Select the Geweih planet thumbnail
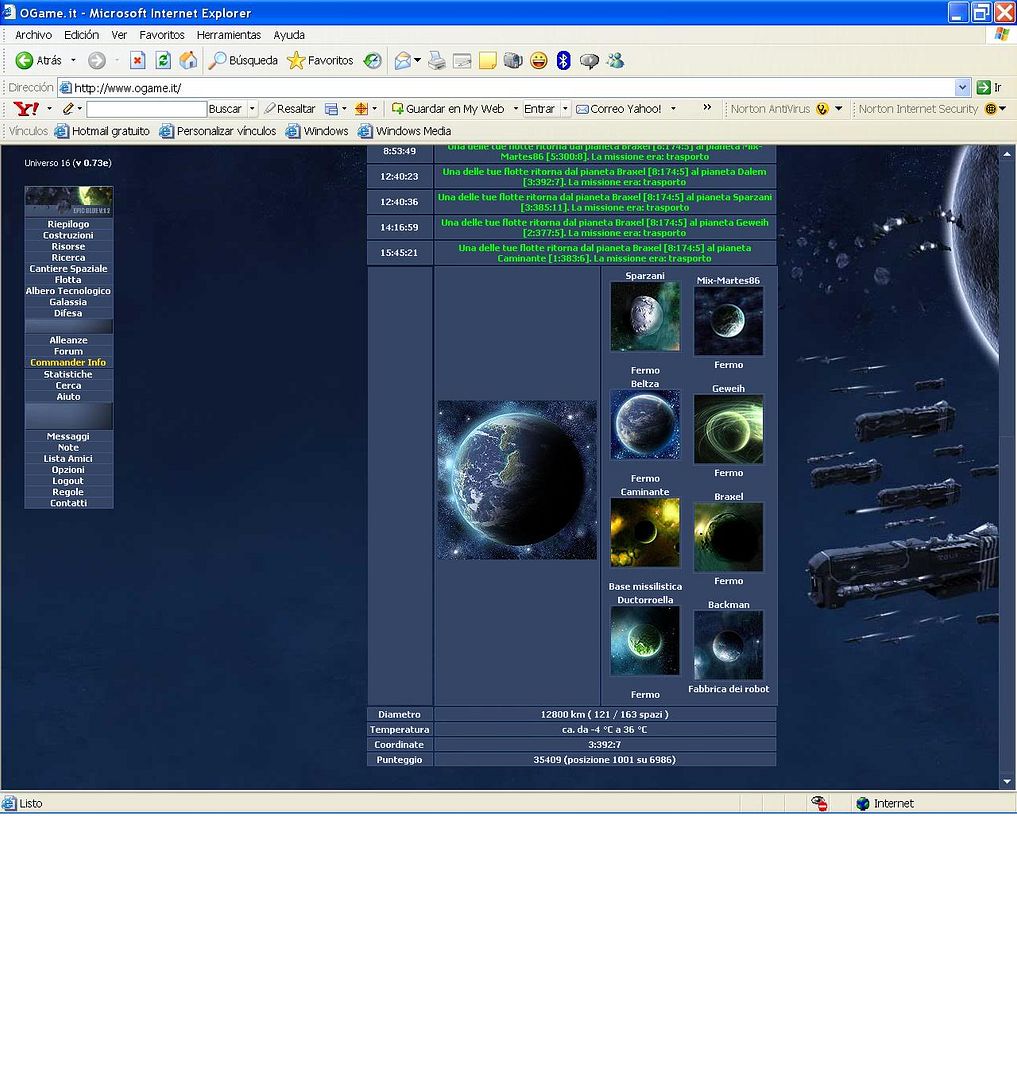 pyautogui.click(x=728, y=429)
